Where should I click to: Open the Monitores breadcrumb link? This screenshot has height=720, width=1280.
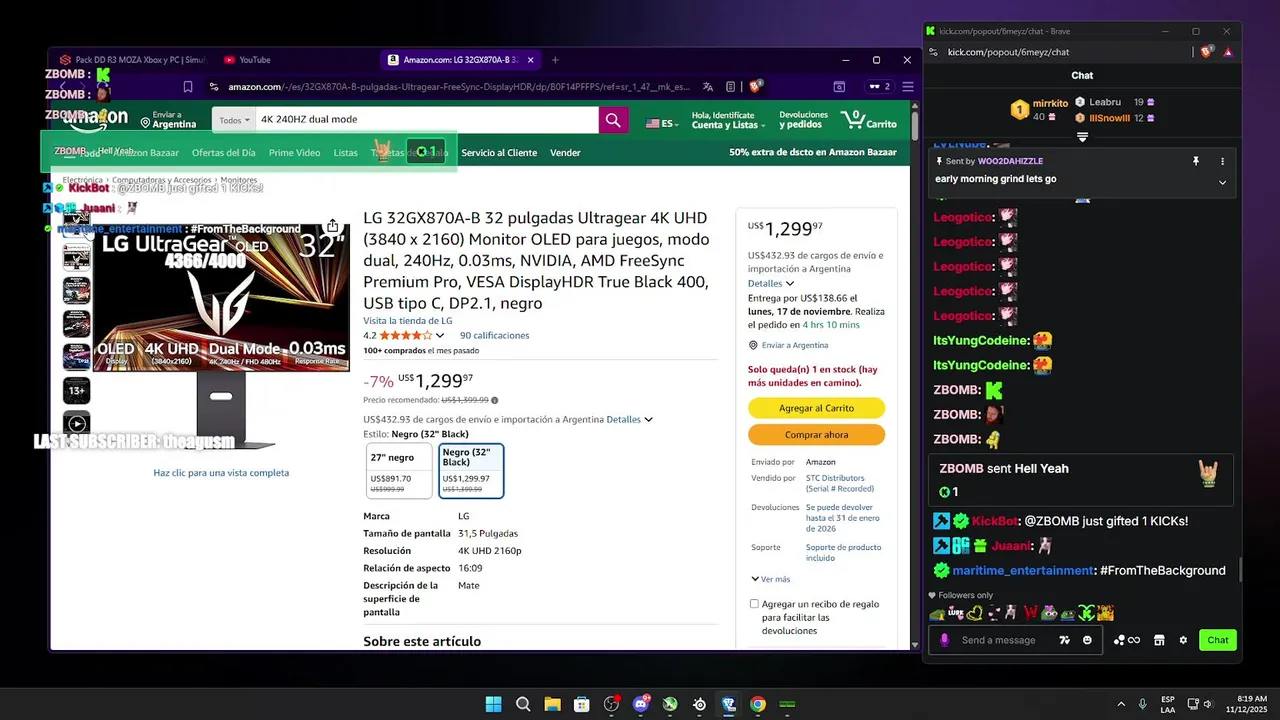(238, 180)
